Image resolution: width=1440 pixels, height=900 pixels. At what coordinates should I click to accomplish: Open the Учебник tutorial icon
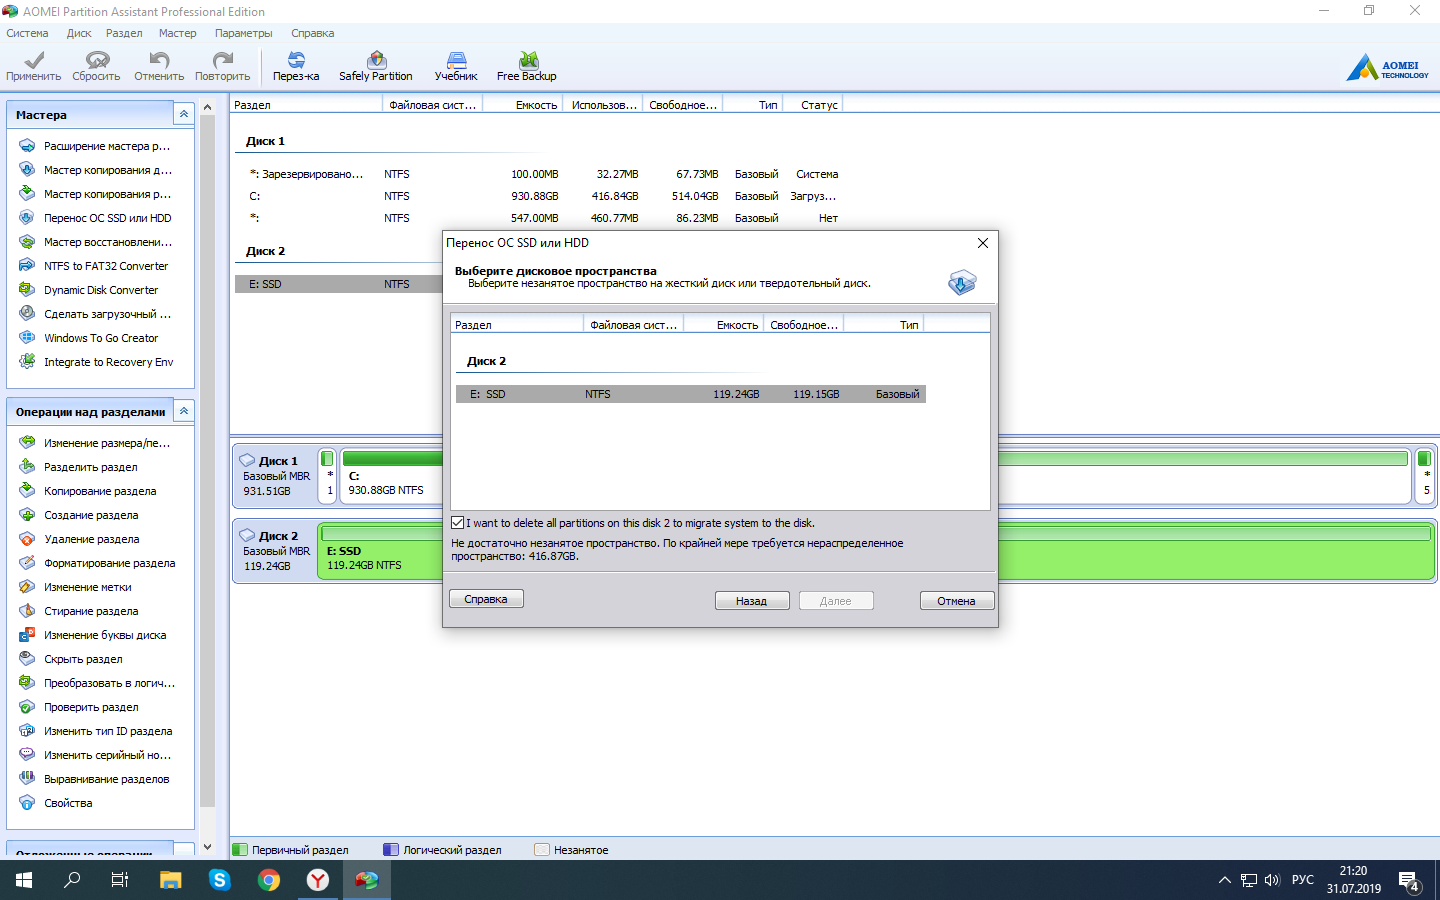[x=456, y=66]
